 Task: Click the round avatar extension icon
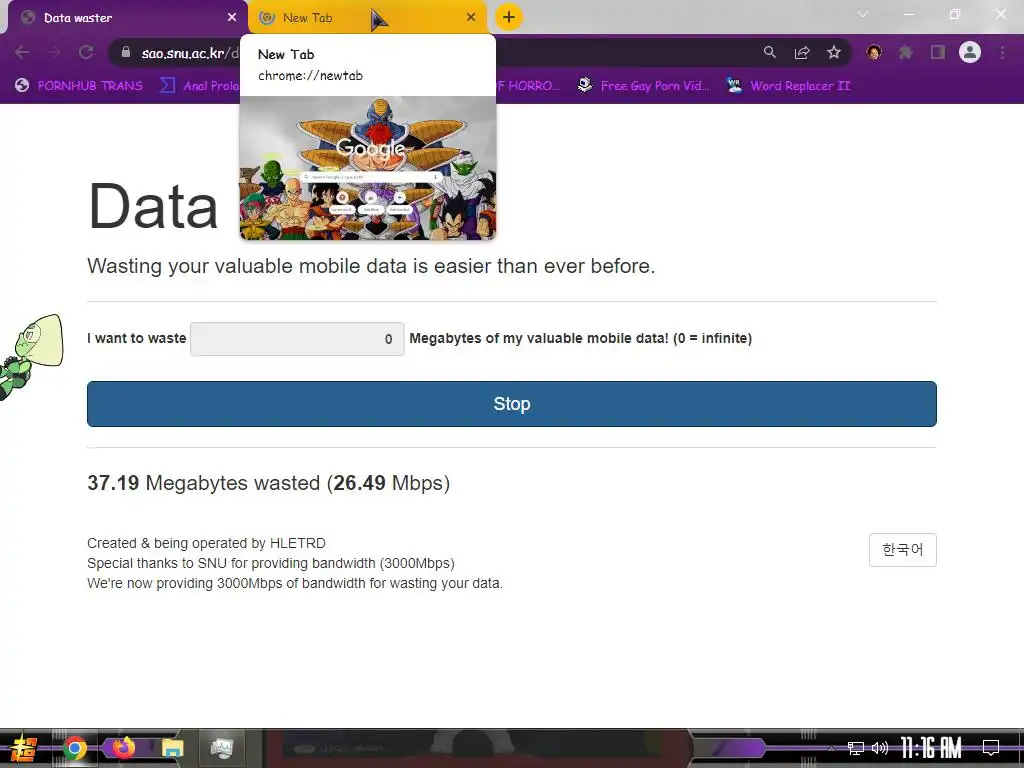[874, 53]
